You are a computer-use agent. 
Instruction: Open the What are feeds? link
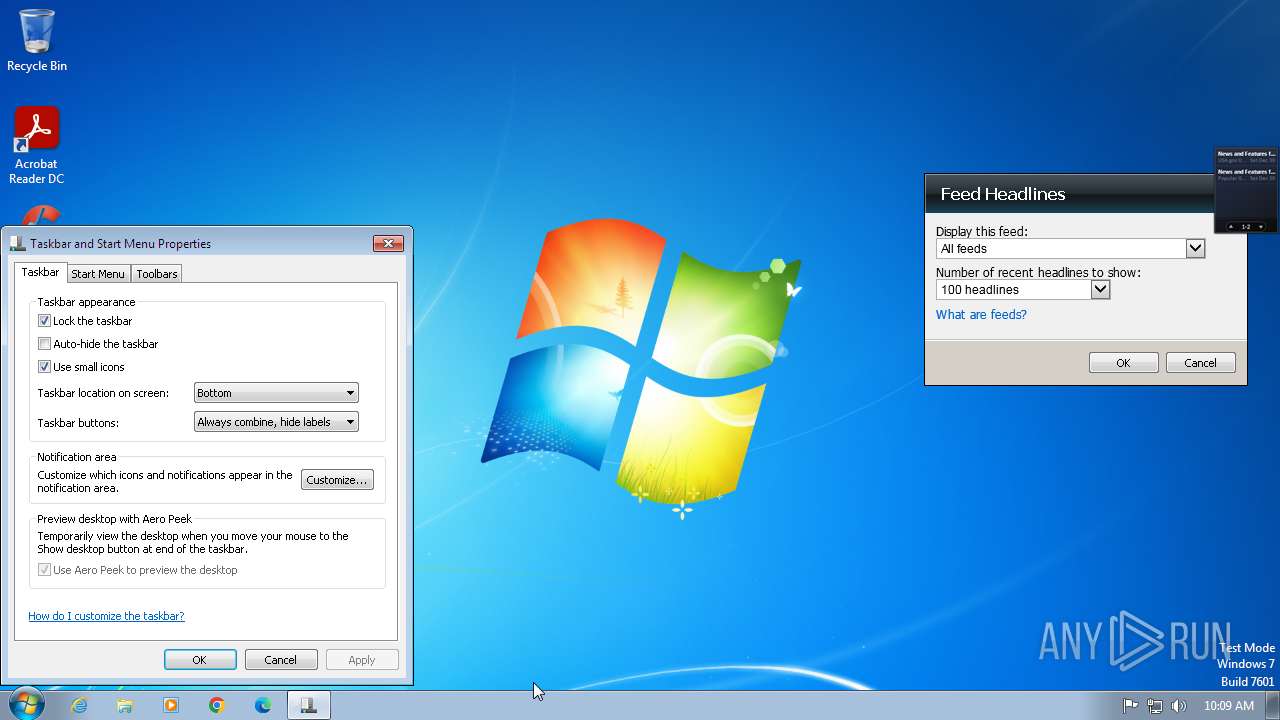(981, 315)
